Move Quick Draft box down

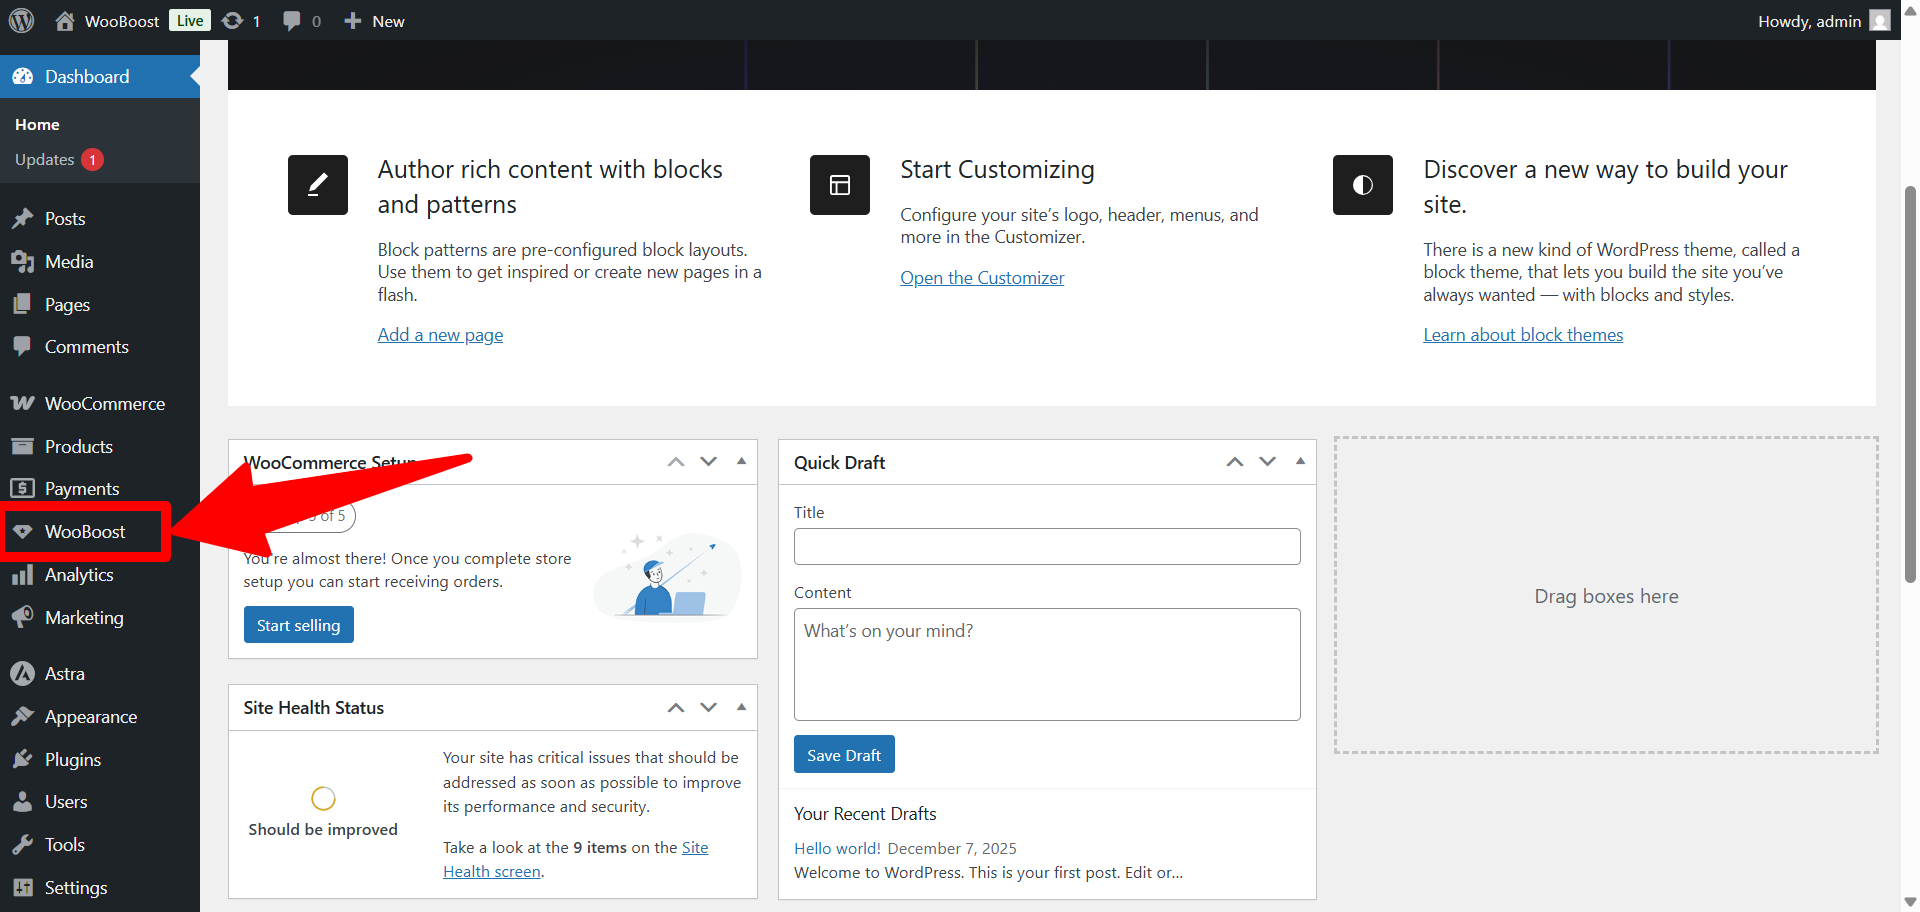pos(1267,461)
